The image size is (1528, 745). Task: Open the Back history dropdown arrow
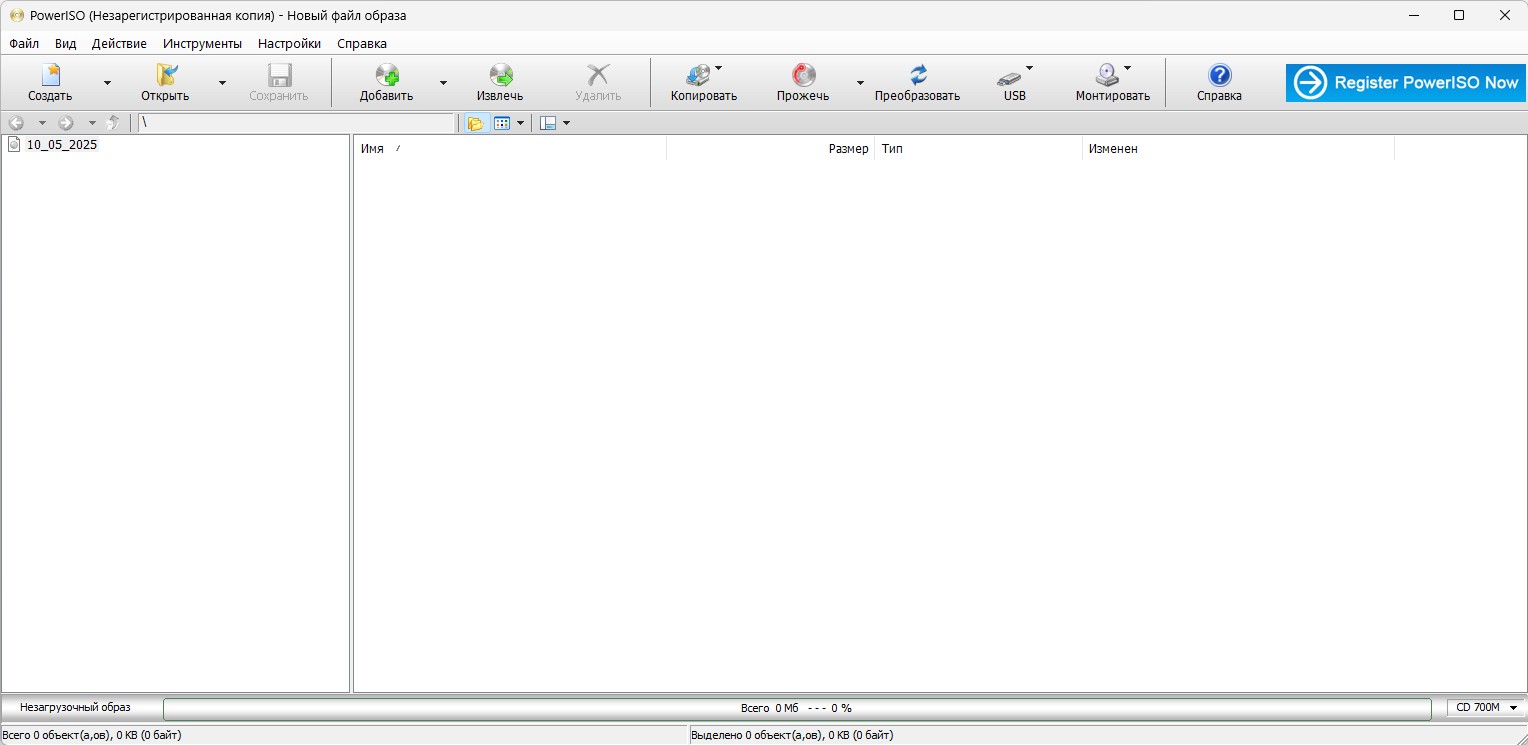(42, 123)
